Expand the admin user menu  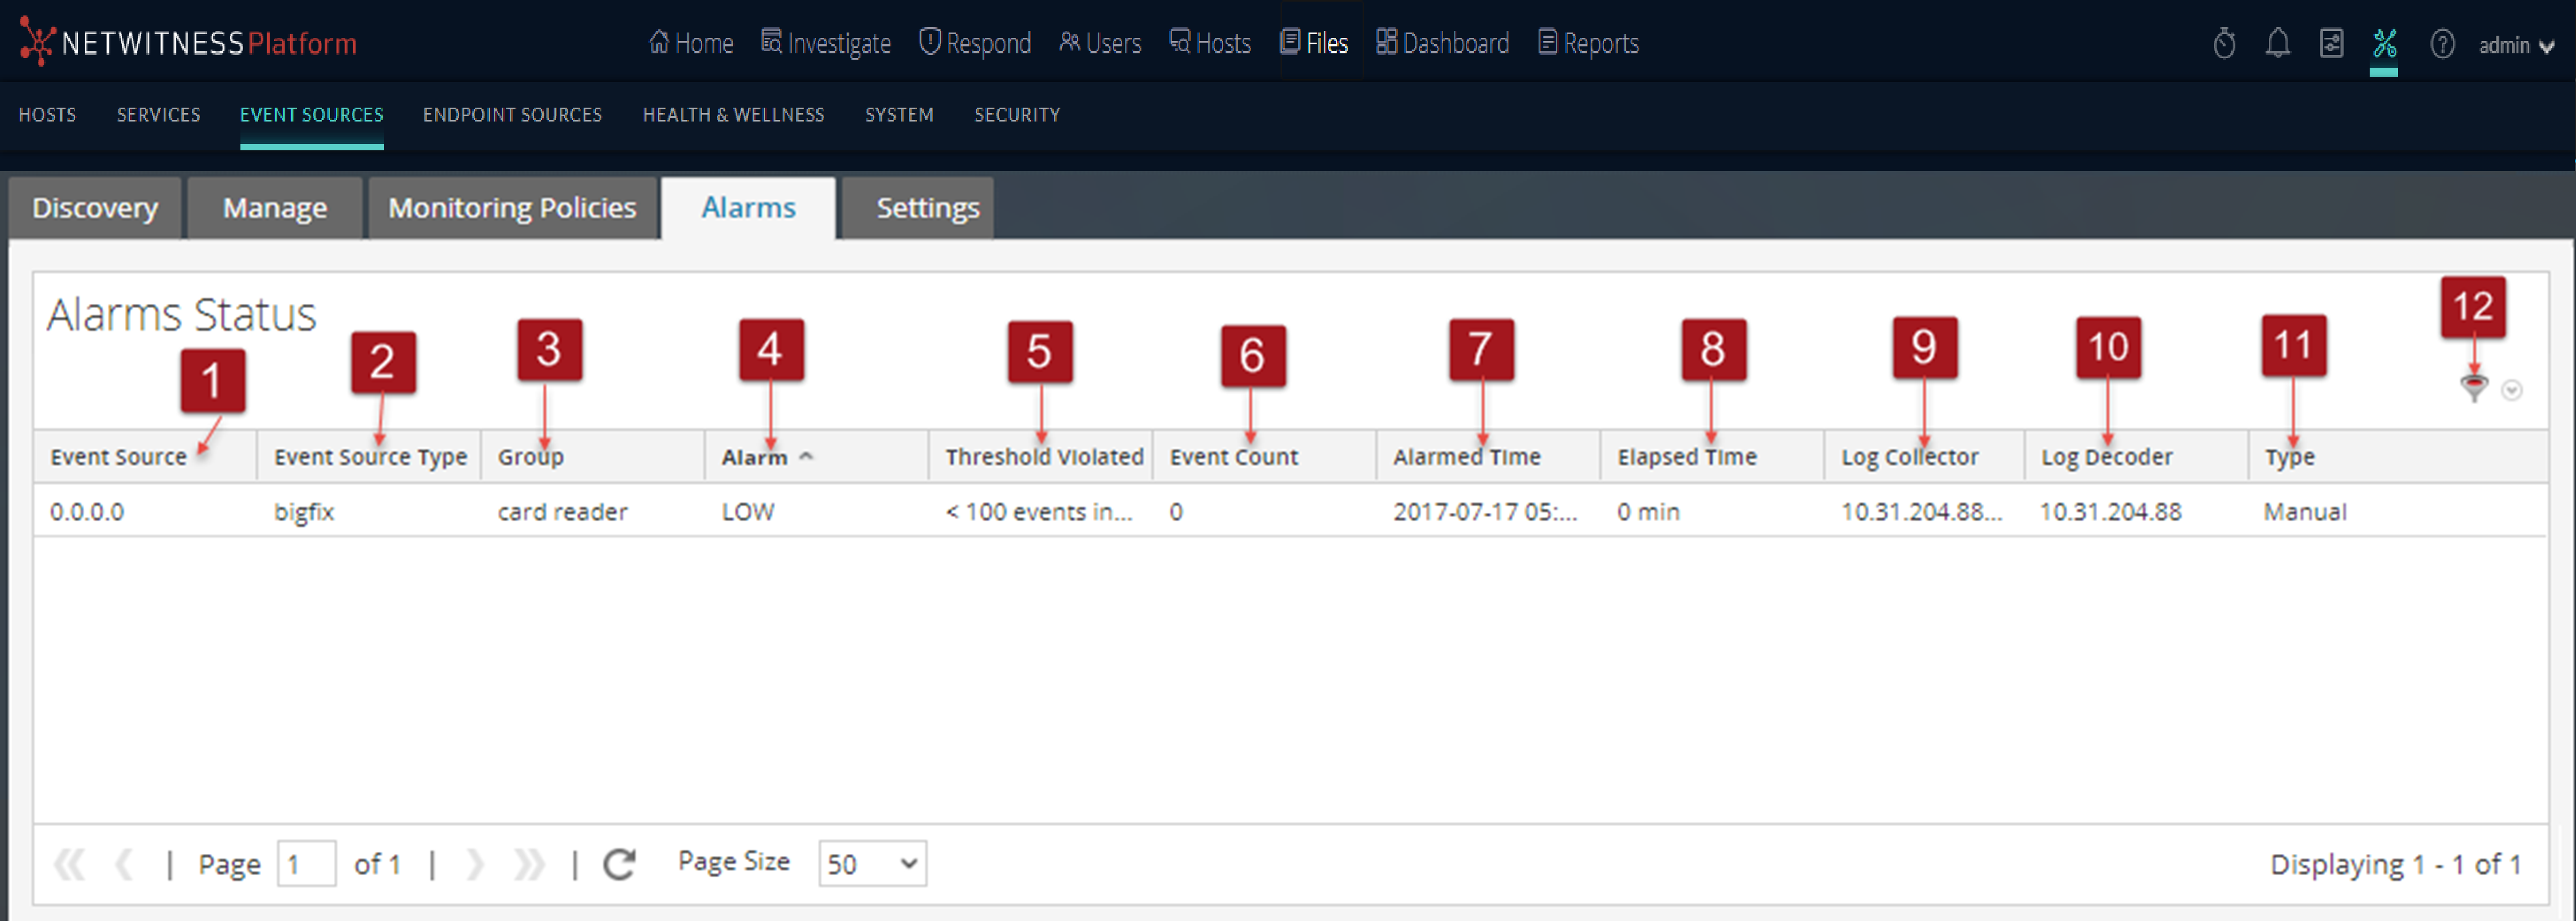point(2516,45)
